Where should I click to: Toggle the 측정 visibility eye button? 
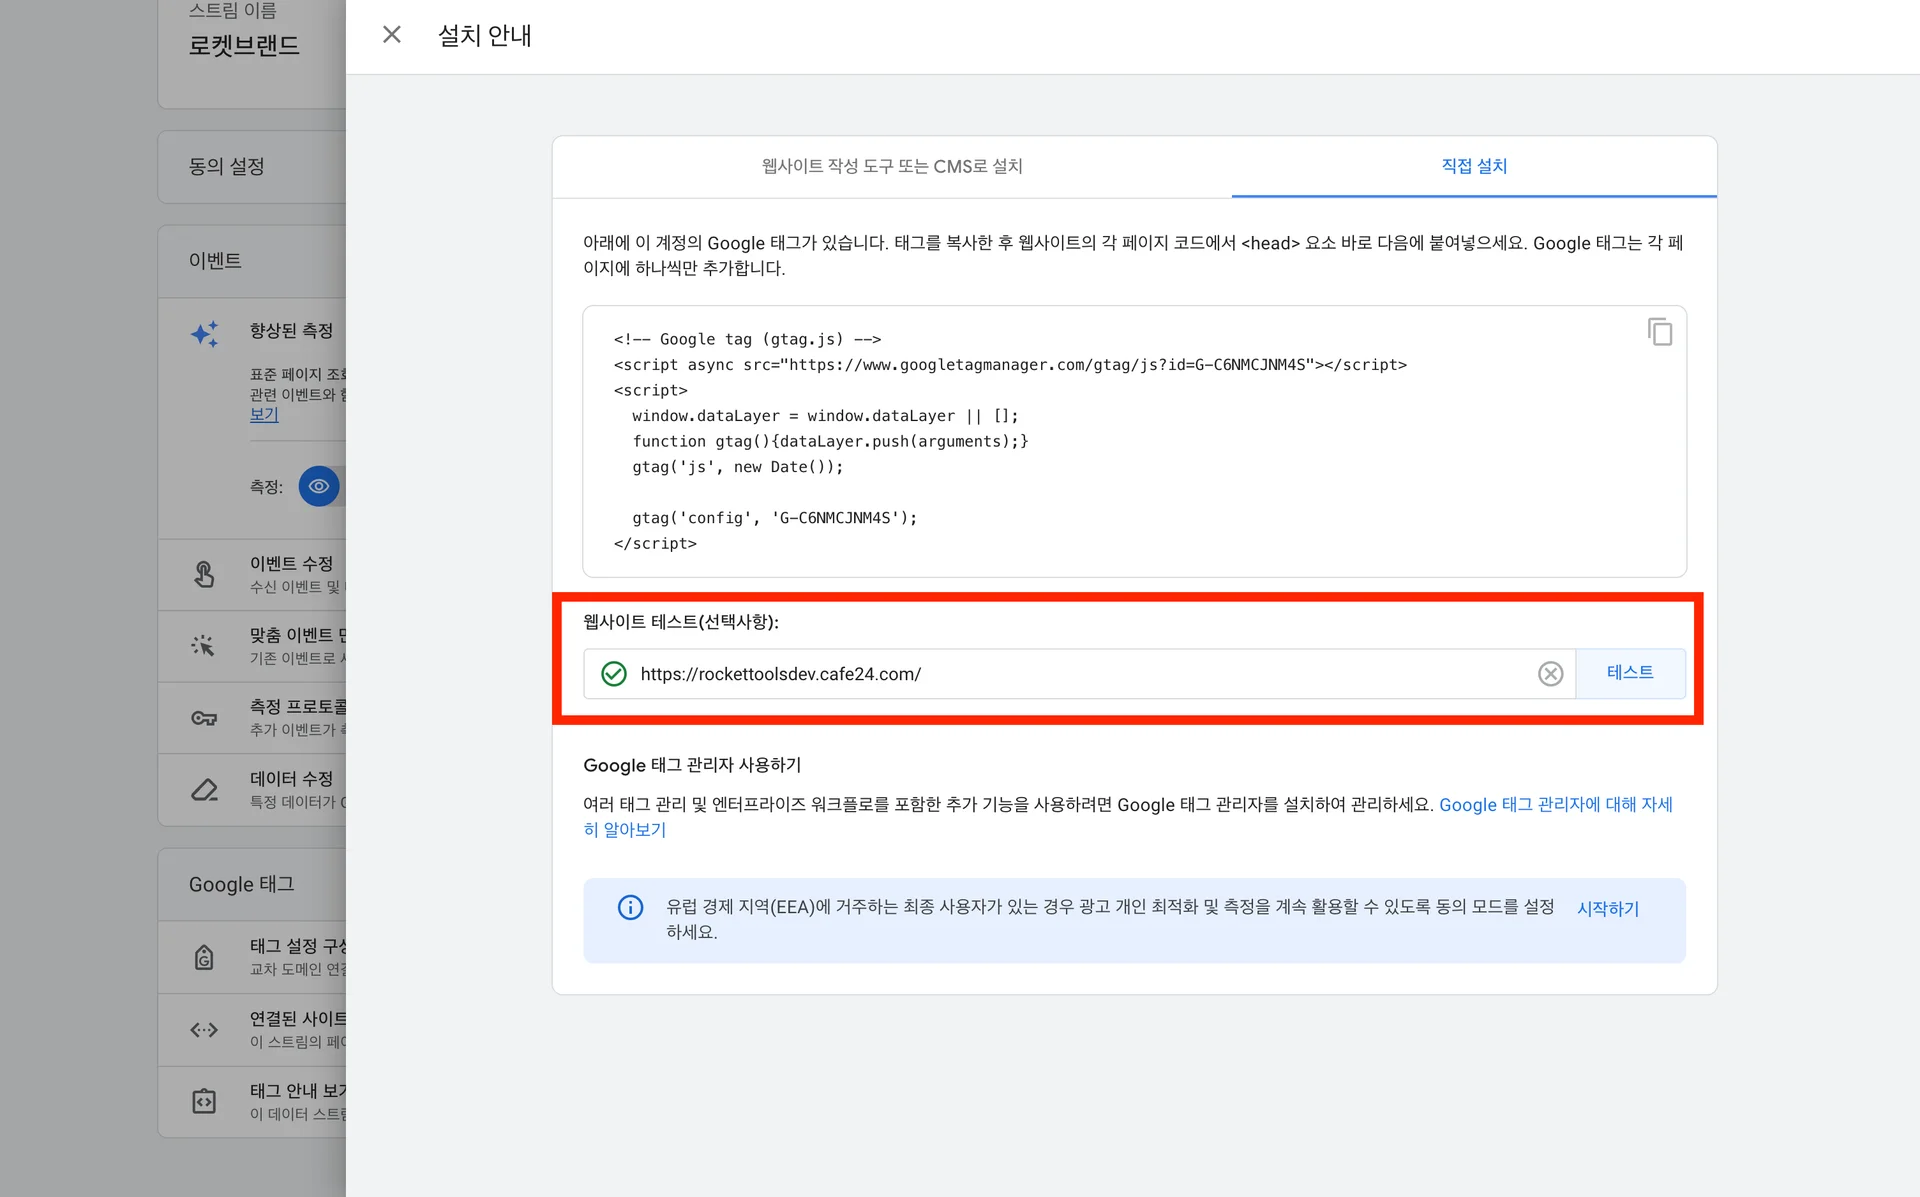pos(319,486)
